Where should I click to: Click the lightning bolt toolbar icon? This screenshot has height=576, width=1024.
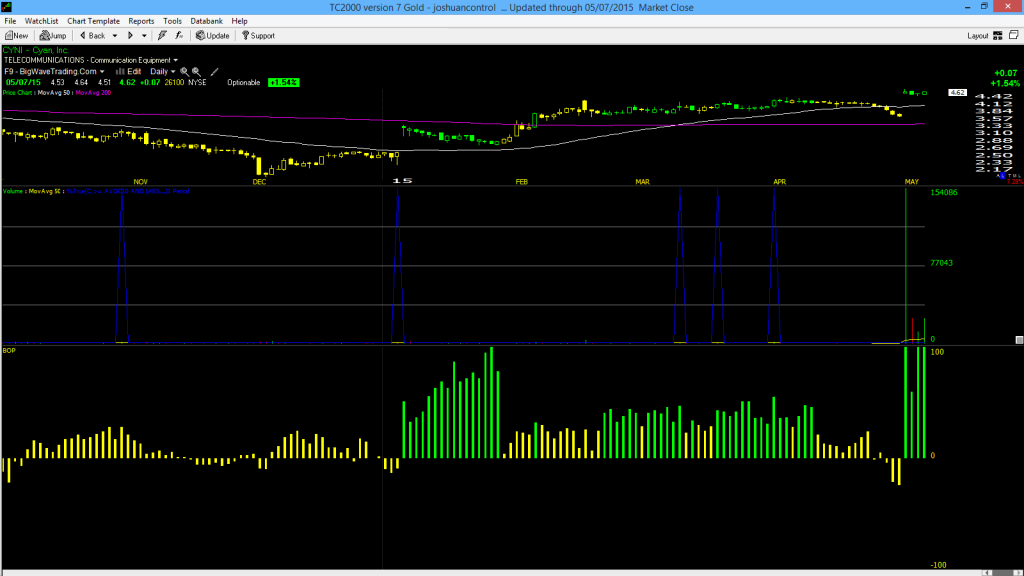[162, 36]
